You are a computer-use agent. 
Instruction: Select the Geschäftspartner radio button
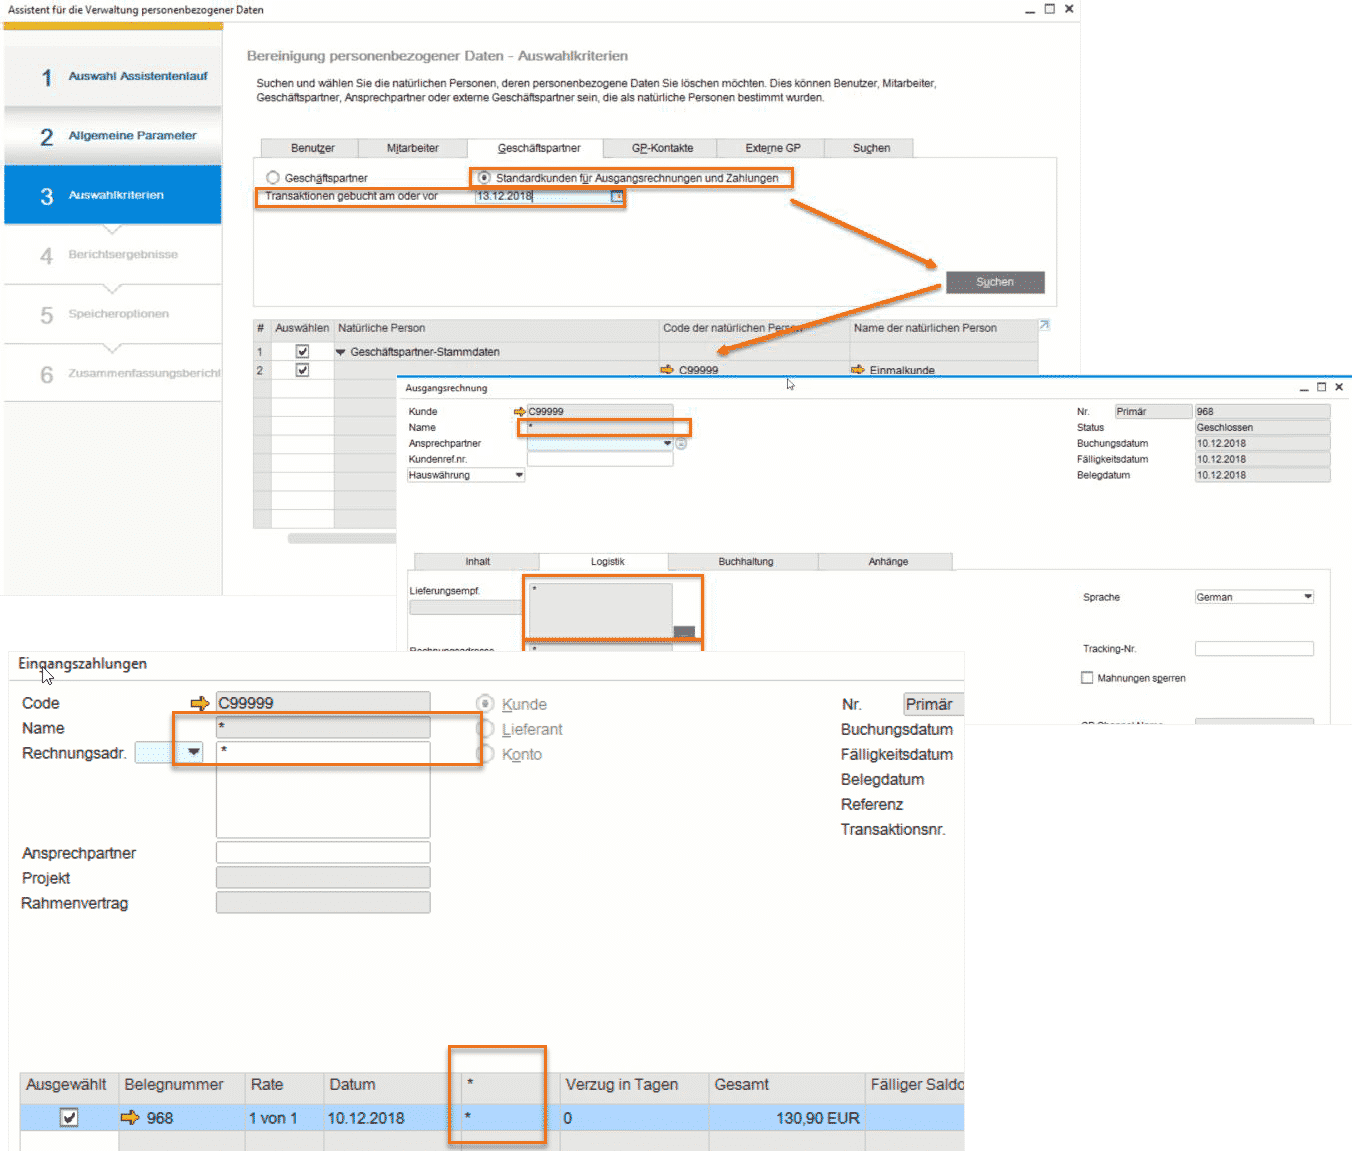pyautogui.click(x=272, y=178)
